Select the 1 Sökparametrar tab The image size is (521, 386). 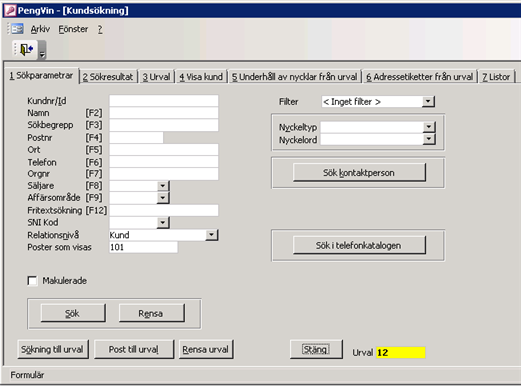click(x=41, y=76)
